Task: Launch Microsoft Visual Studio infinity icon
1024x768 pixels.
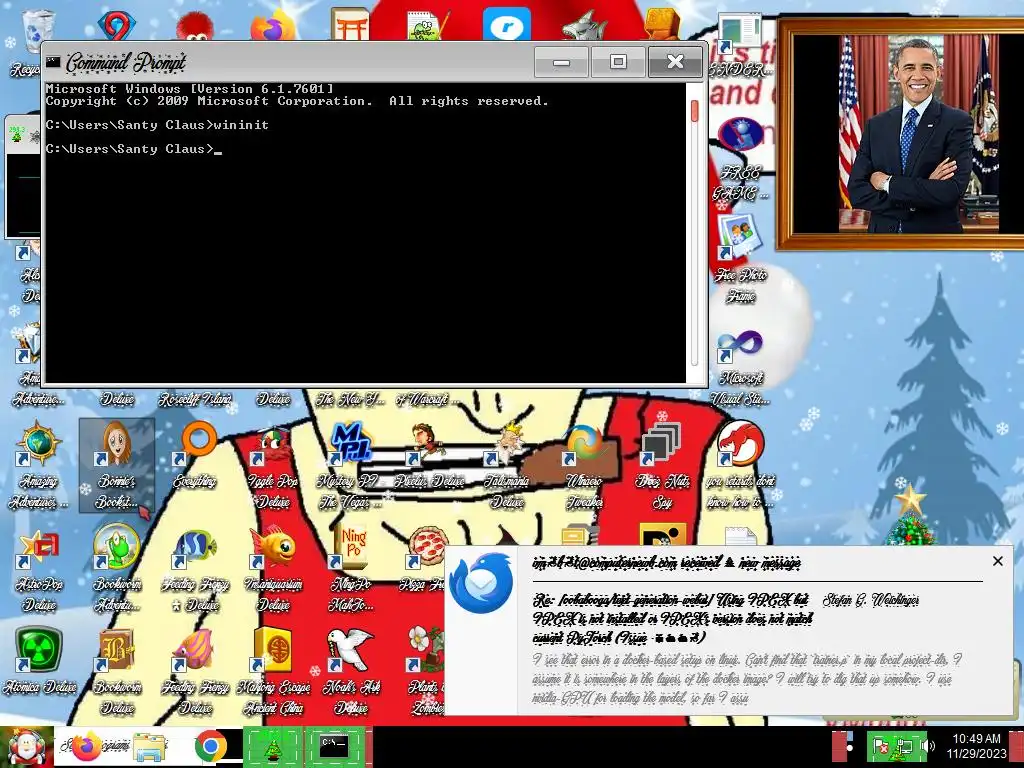Action: [x=740, y=367]
